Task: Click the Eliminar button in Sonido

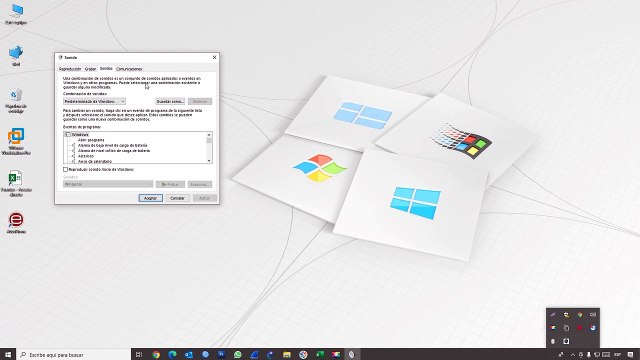Action: point(200,101)
